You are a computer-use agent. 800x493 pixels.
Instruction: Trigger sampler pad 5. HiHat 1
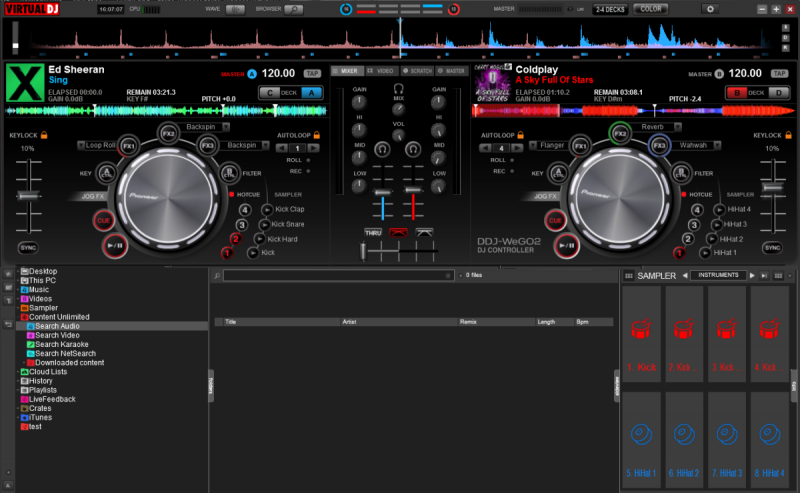(x=641, y=440)
